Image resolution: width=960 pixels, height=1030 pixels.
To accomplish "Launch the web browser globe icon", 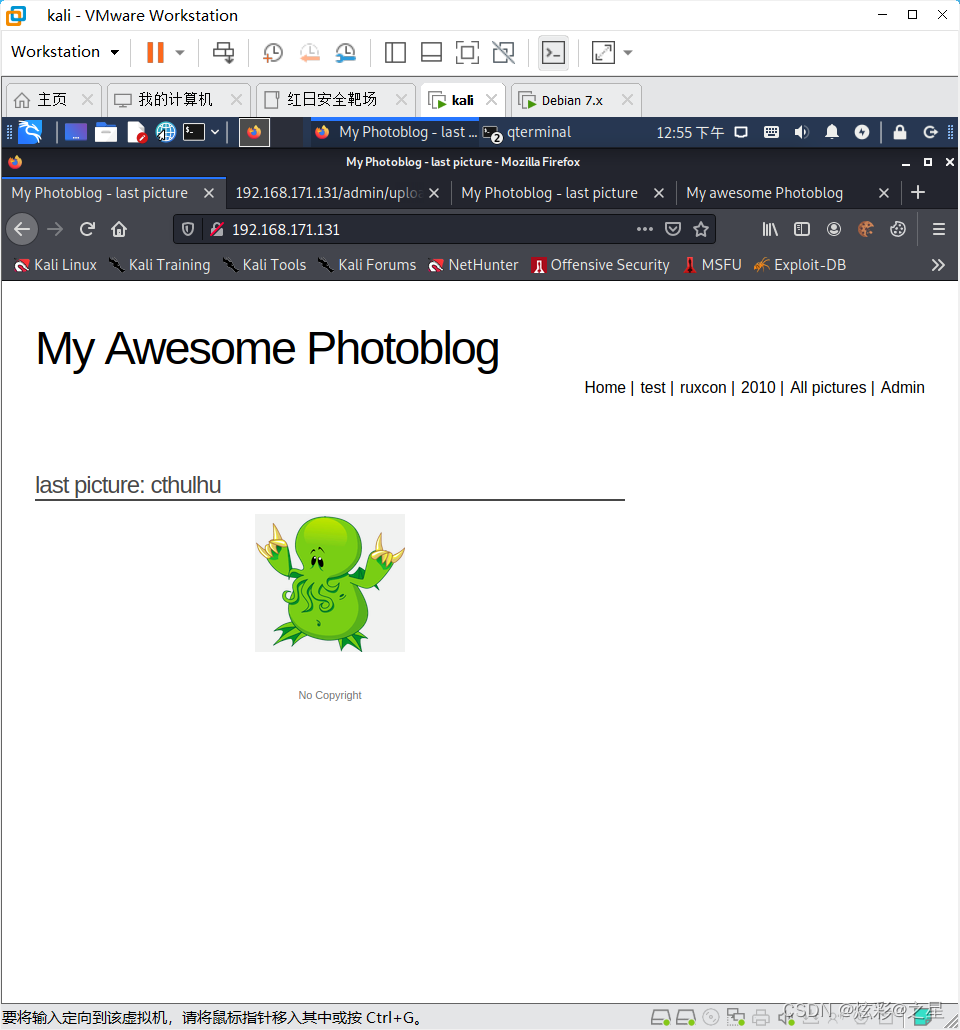I will click(166, 132).
